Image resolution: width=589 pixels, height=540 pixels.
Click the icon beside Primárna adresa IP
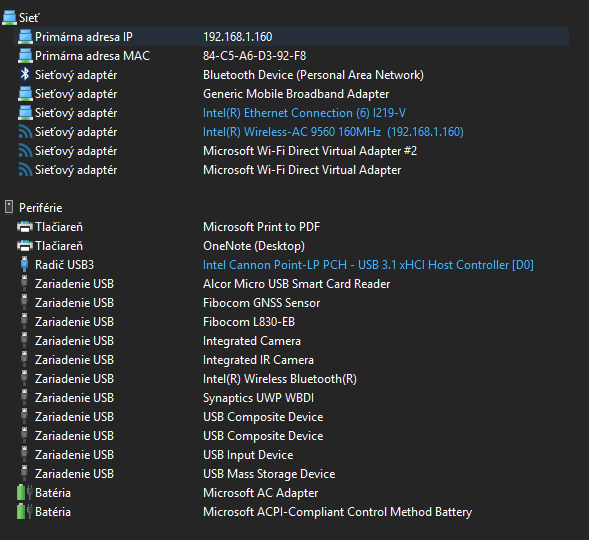pyautogui.click(x=25, y=37)
